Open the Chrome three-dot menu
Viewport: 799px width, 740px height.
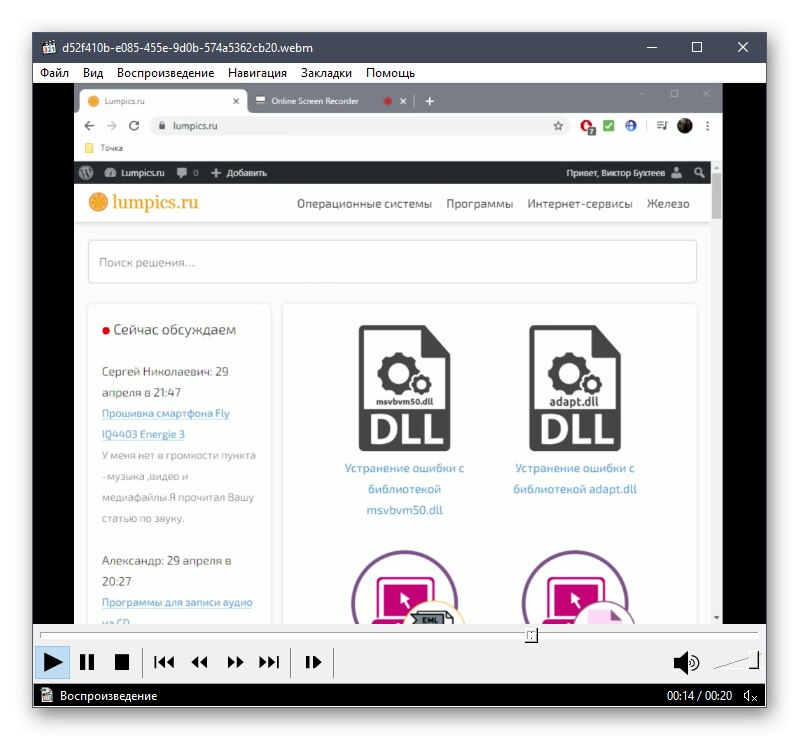tap(707, 126)
